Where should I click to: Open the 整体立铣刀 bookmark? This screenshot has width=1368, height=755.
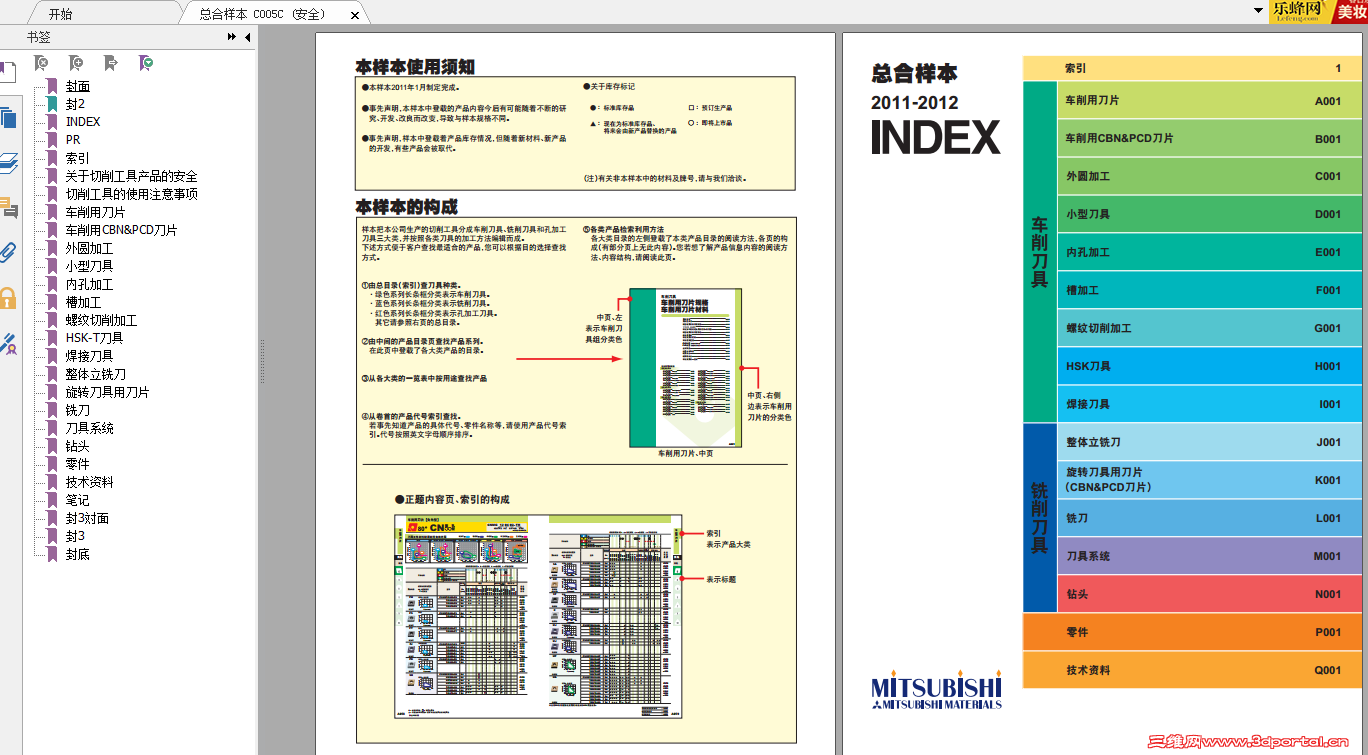click(96, 374)
